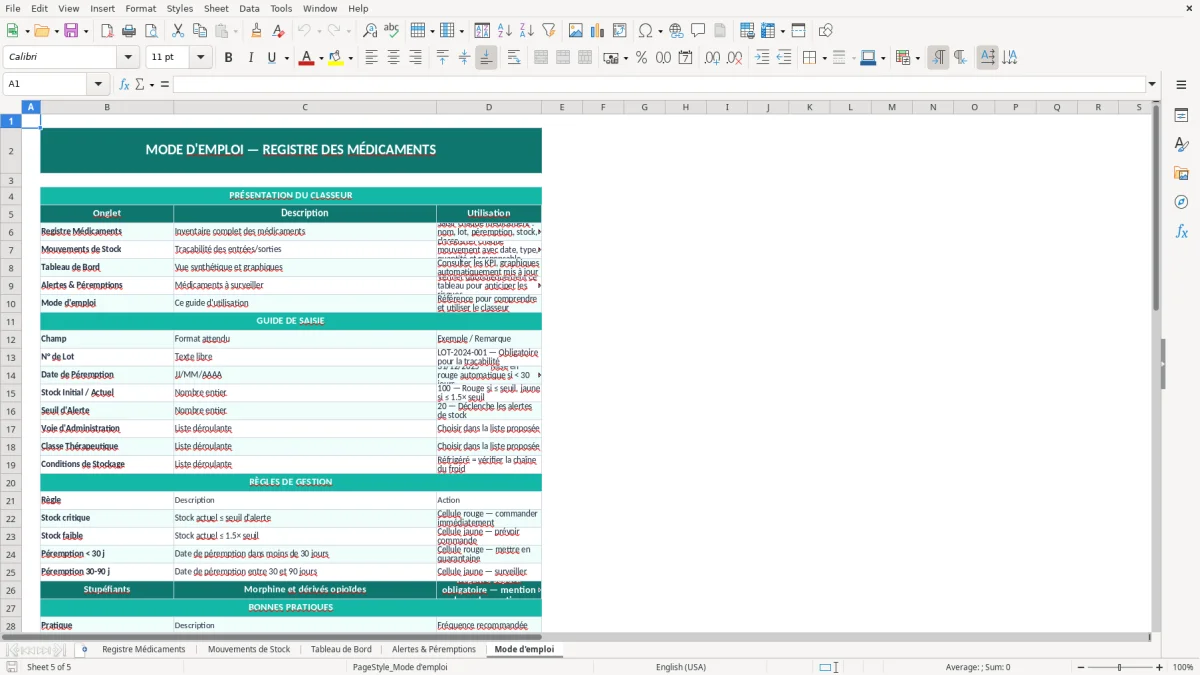Toggle Print Preview

151,31
